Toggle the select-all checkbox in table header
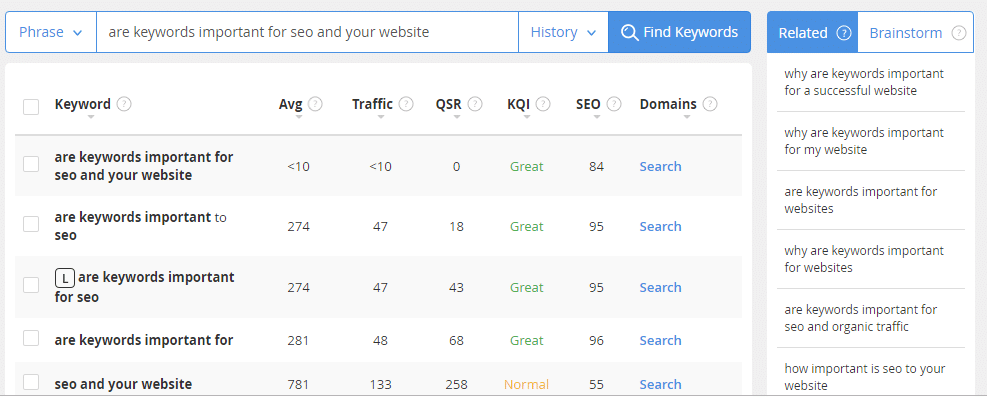Image resolution: width=987 pixels, height=398 pixels. click(x=31, y=107)
